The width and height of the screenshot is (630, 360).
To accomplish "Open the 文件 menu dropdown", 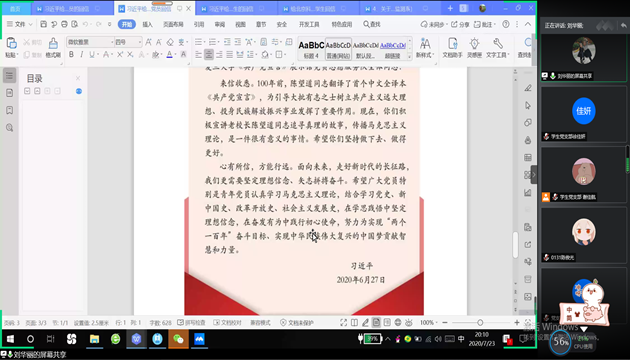I will (19, 25).
